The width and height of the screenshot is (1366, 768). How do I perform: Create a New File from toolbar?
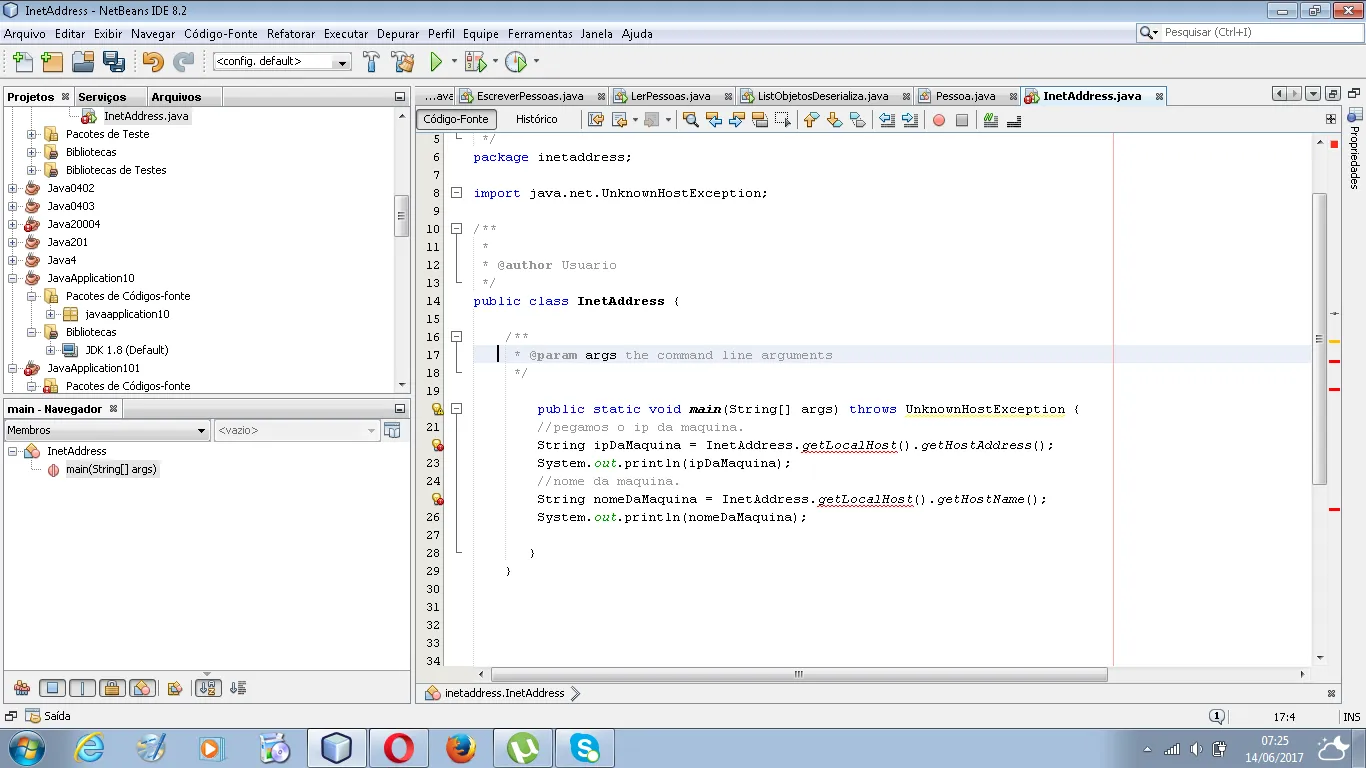[21, 62]
